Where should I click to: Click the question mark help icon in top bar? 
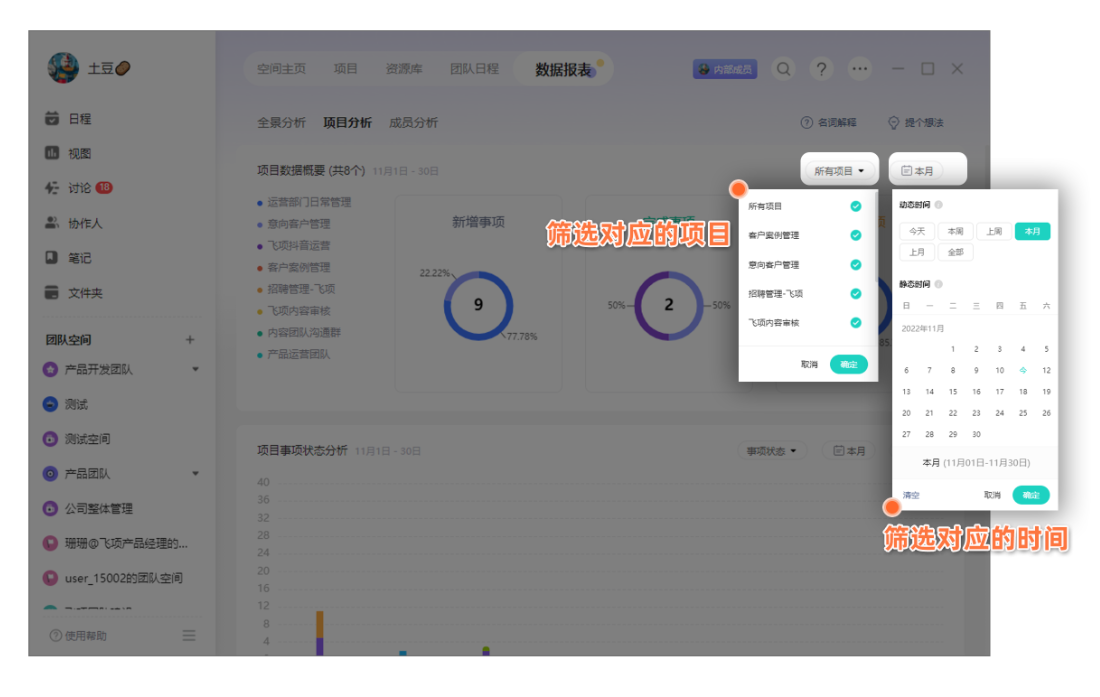click(821, 69)
